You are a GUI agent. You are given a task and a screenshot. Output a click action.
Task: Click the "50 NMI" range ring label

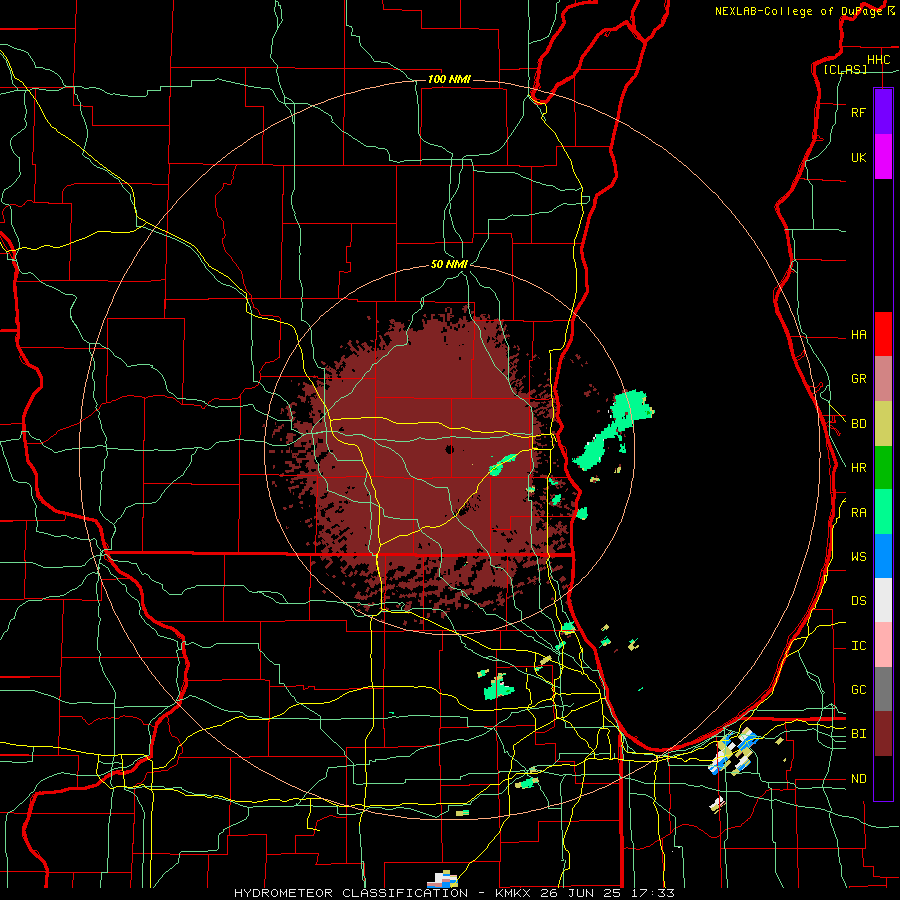[449, 264]
